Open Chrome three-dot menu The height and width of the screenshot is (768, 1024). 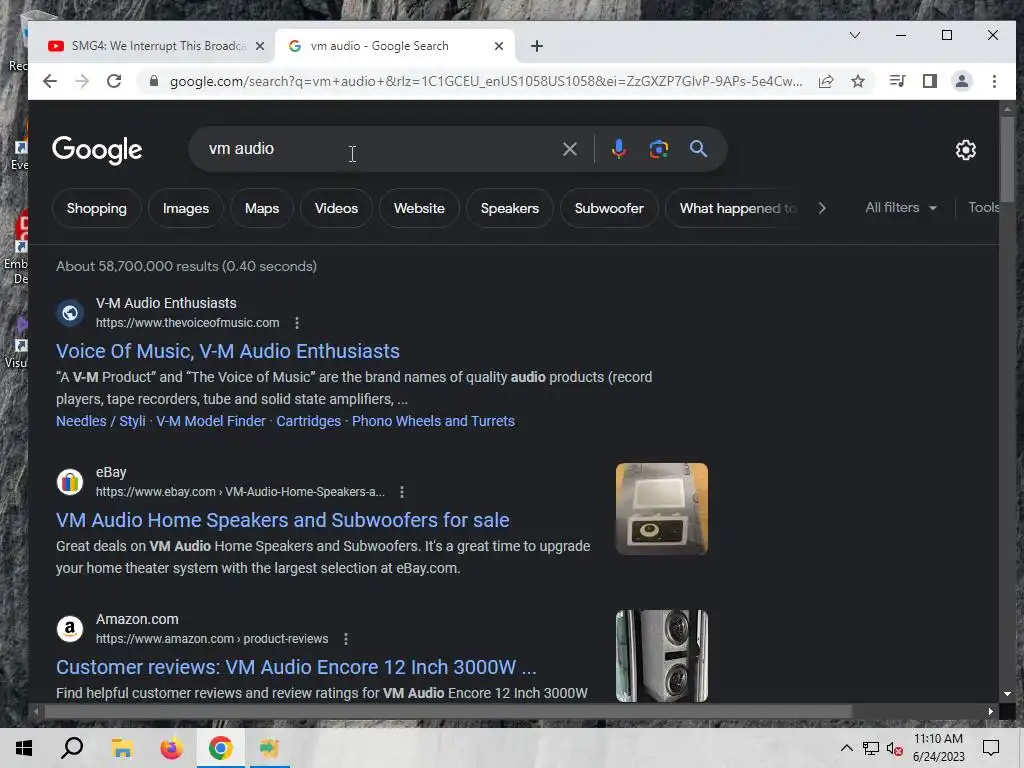pos(994,81)
